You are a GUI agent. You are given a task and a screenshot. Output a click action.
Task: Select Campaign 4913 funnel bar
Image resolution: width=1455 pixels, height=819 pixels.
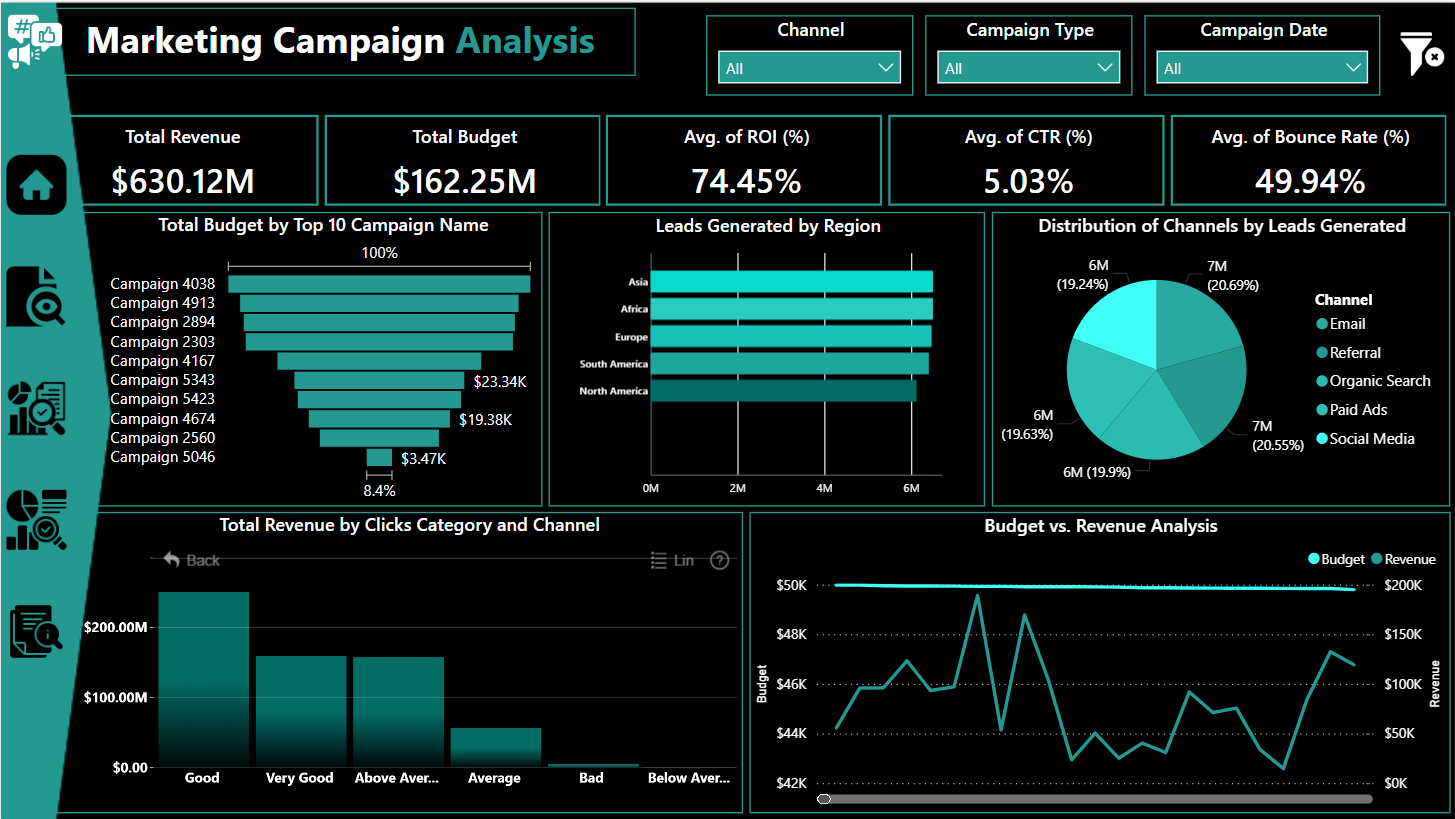coord(379,303)
